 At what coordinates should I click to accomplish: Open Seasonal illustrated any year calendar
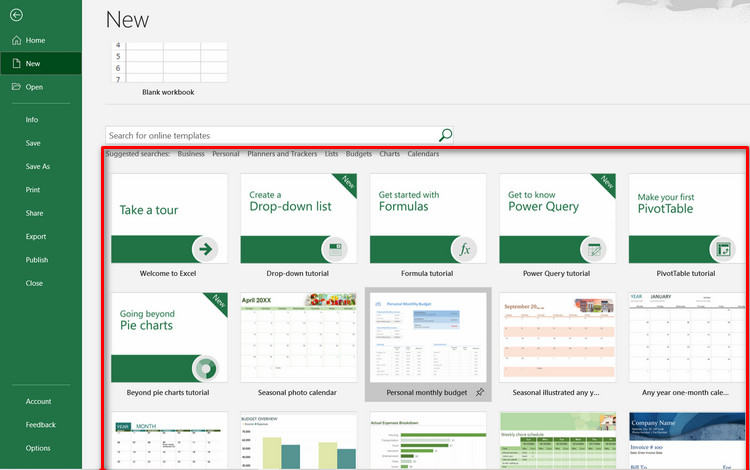point(558,338)
